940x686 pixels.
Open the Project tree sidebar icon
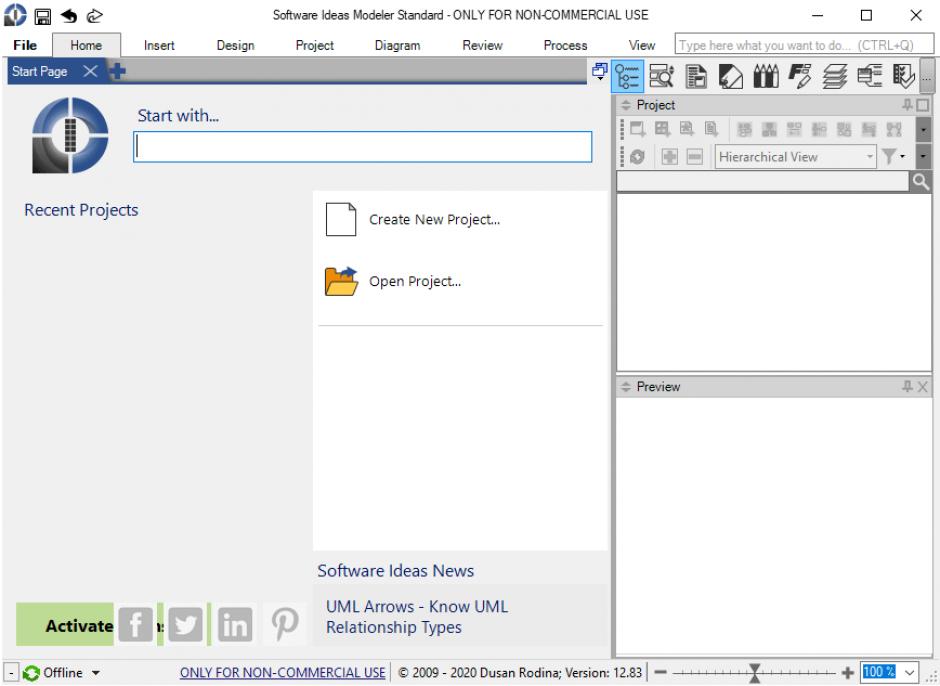click(x=628, y=76)
